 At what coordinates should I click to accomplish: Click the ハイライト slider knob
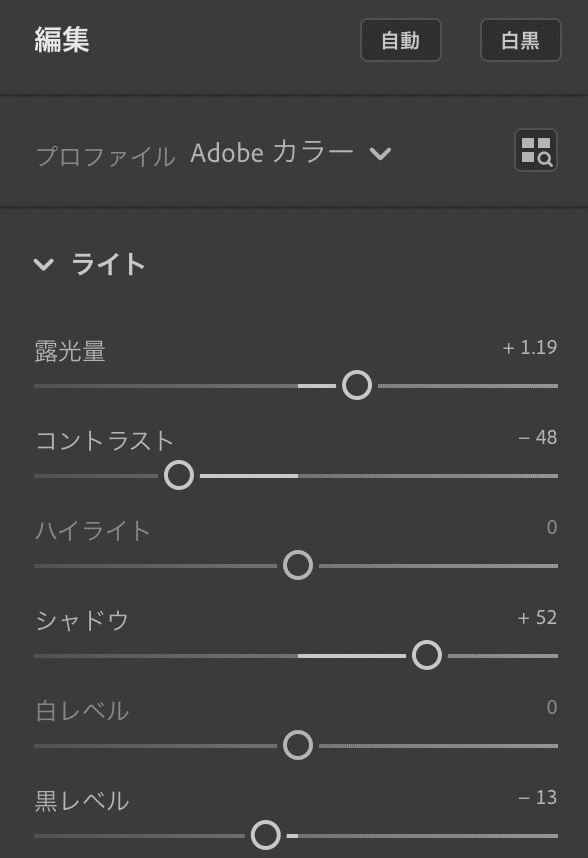coord(296,566)
